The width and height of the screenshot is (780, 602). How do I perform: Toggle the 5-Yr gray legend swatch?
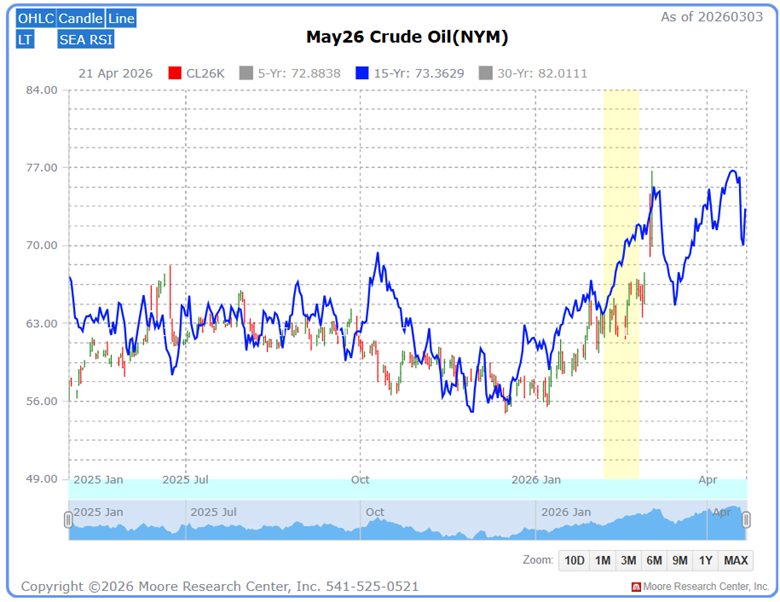click(246, 73)
